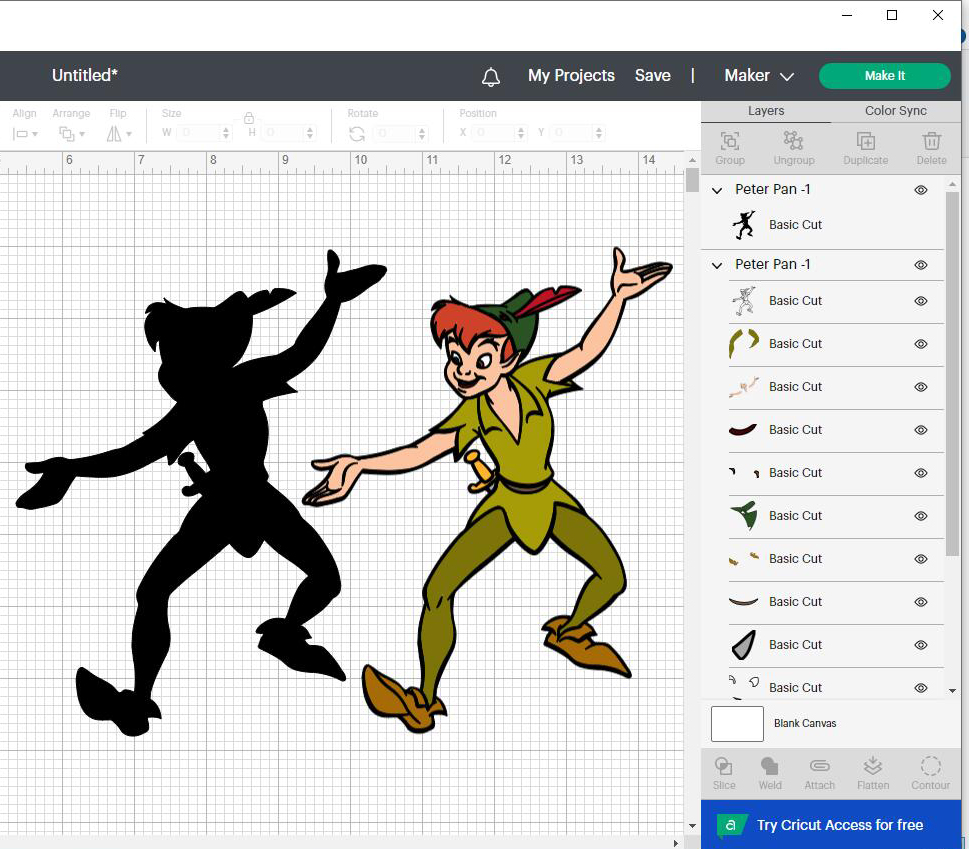Select the green hat layer thumbnail
Viewport: 969px width, 849px height.
click(744, 516)
